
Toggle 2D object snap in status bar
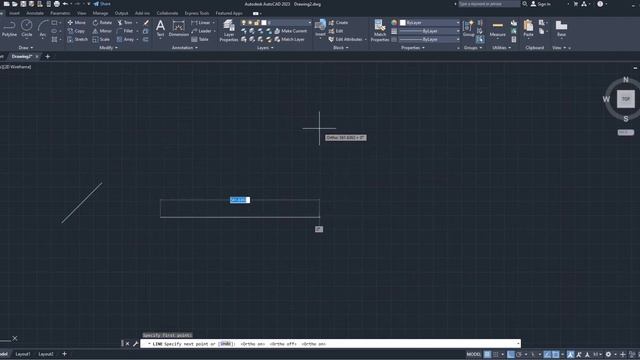pyautogui.click(x=556, y=354)
